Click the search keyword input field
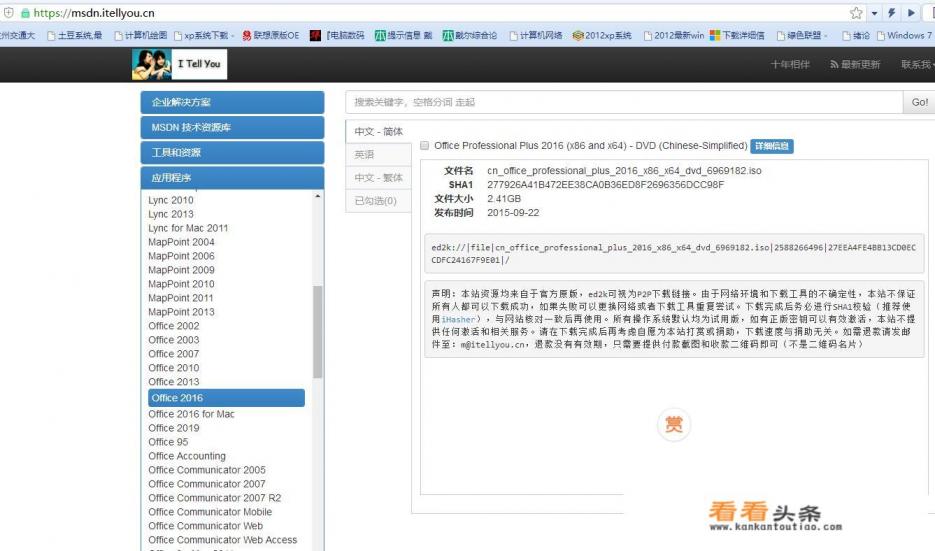This screenshot has width=935, height=551. (620, 102)
